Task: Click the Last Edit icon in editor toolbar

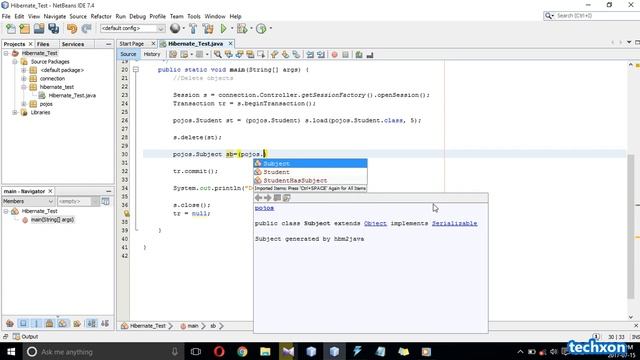Action: (x=173, y=54)
